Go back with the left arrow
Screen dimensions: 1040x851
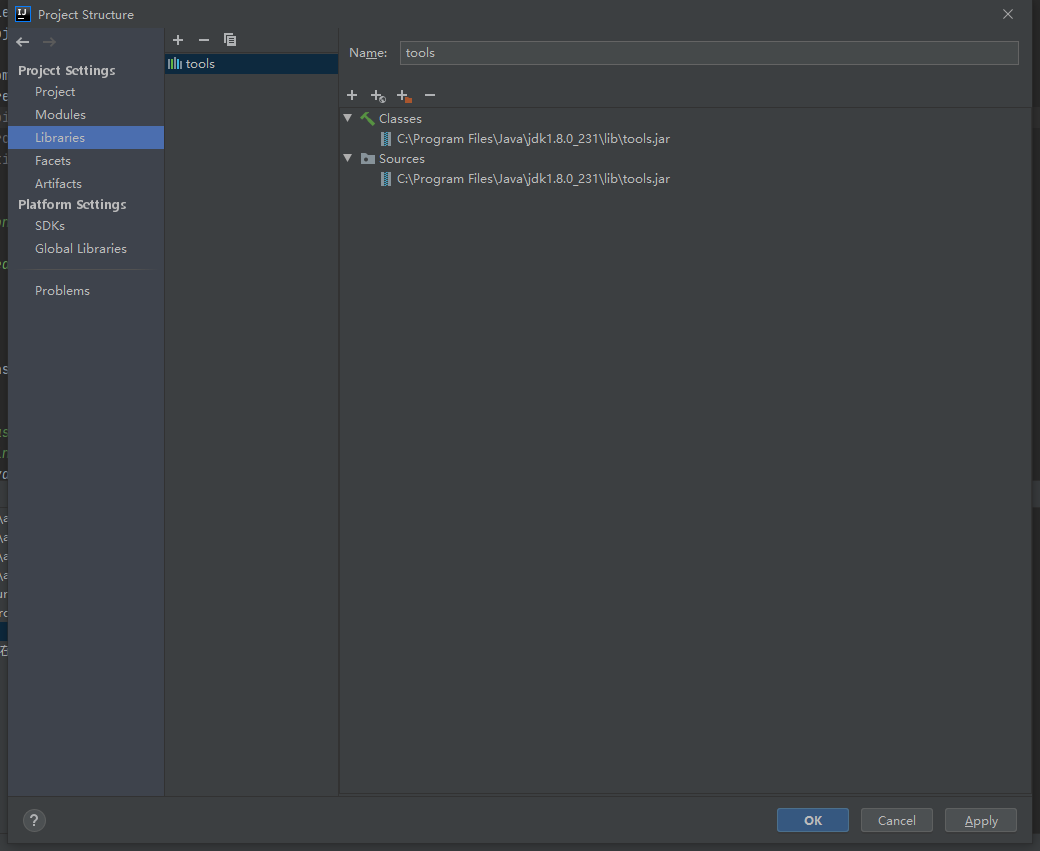[x=23, y=42]
